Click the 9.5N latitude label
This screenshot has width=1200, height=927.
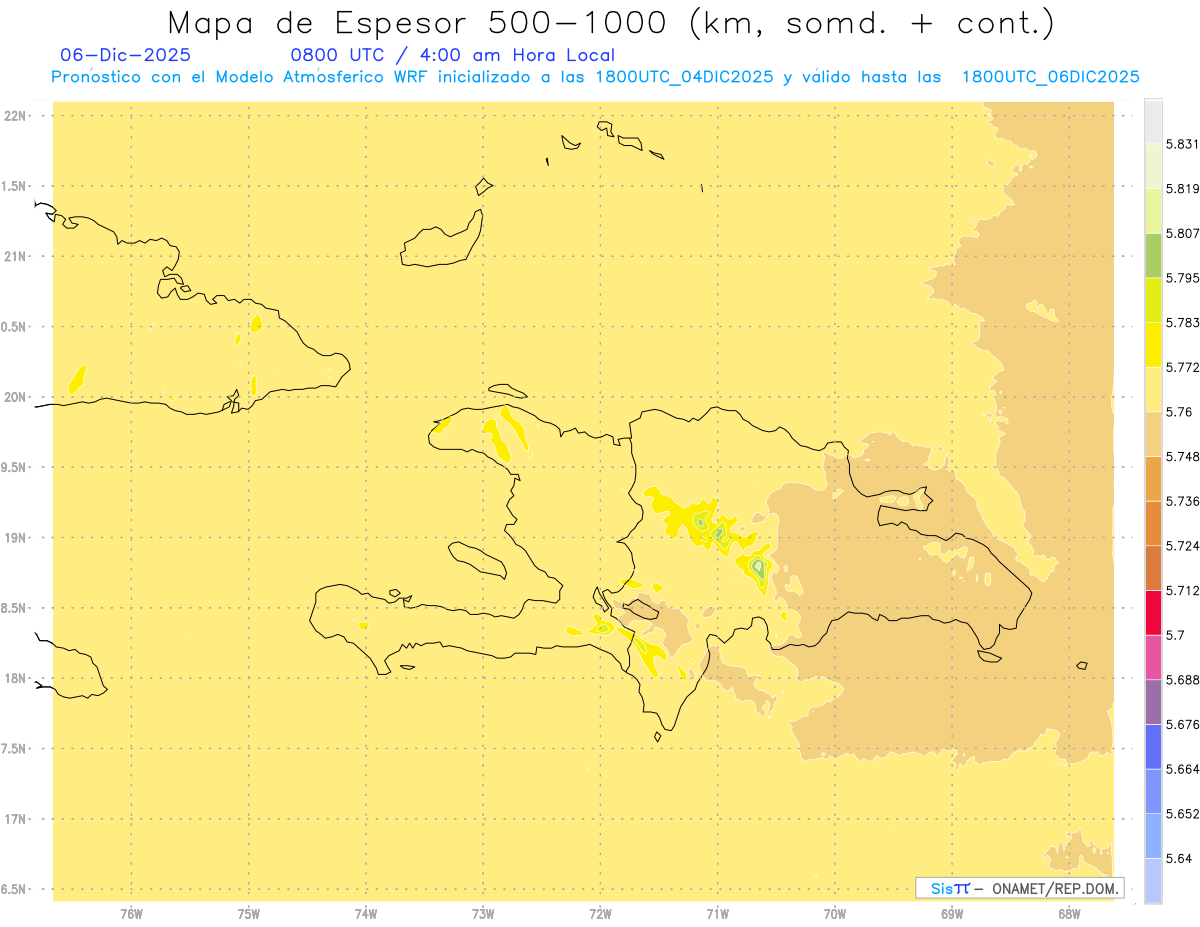click(15, 468)
